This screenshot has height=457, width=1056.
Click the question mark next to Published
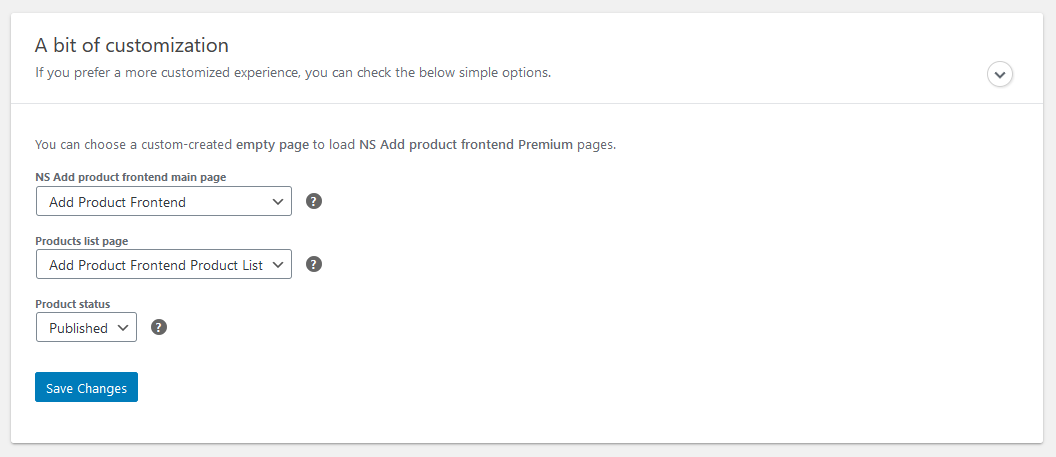[x=159, y=328]
